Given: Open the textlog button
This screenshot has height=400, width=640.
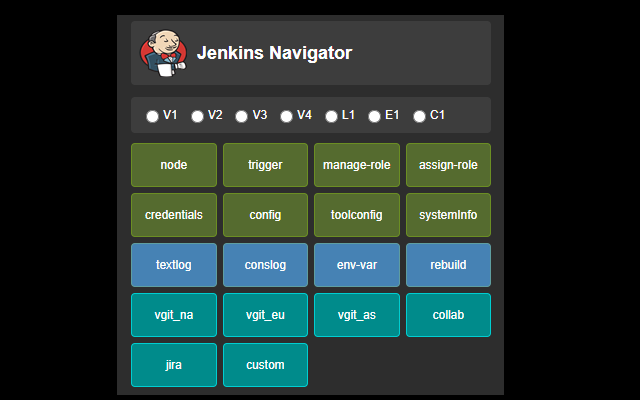Looking at the screenshot, I should tap(174, 265).
